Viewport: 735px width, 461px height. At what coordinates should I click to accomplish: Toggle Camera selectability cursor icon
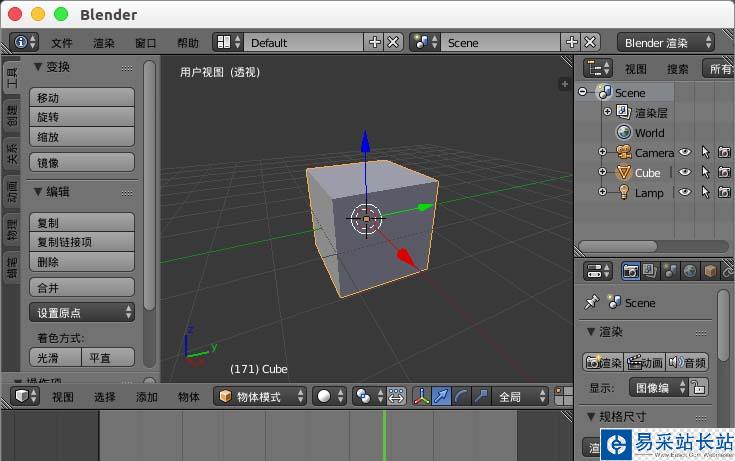(705, 152)
